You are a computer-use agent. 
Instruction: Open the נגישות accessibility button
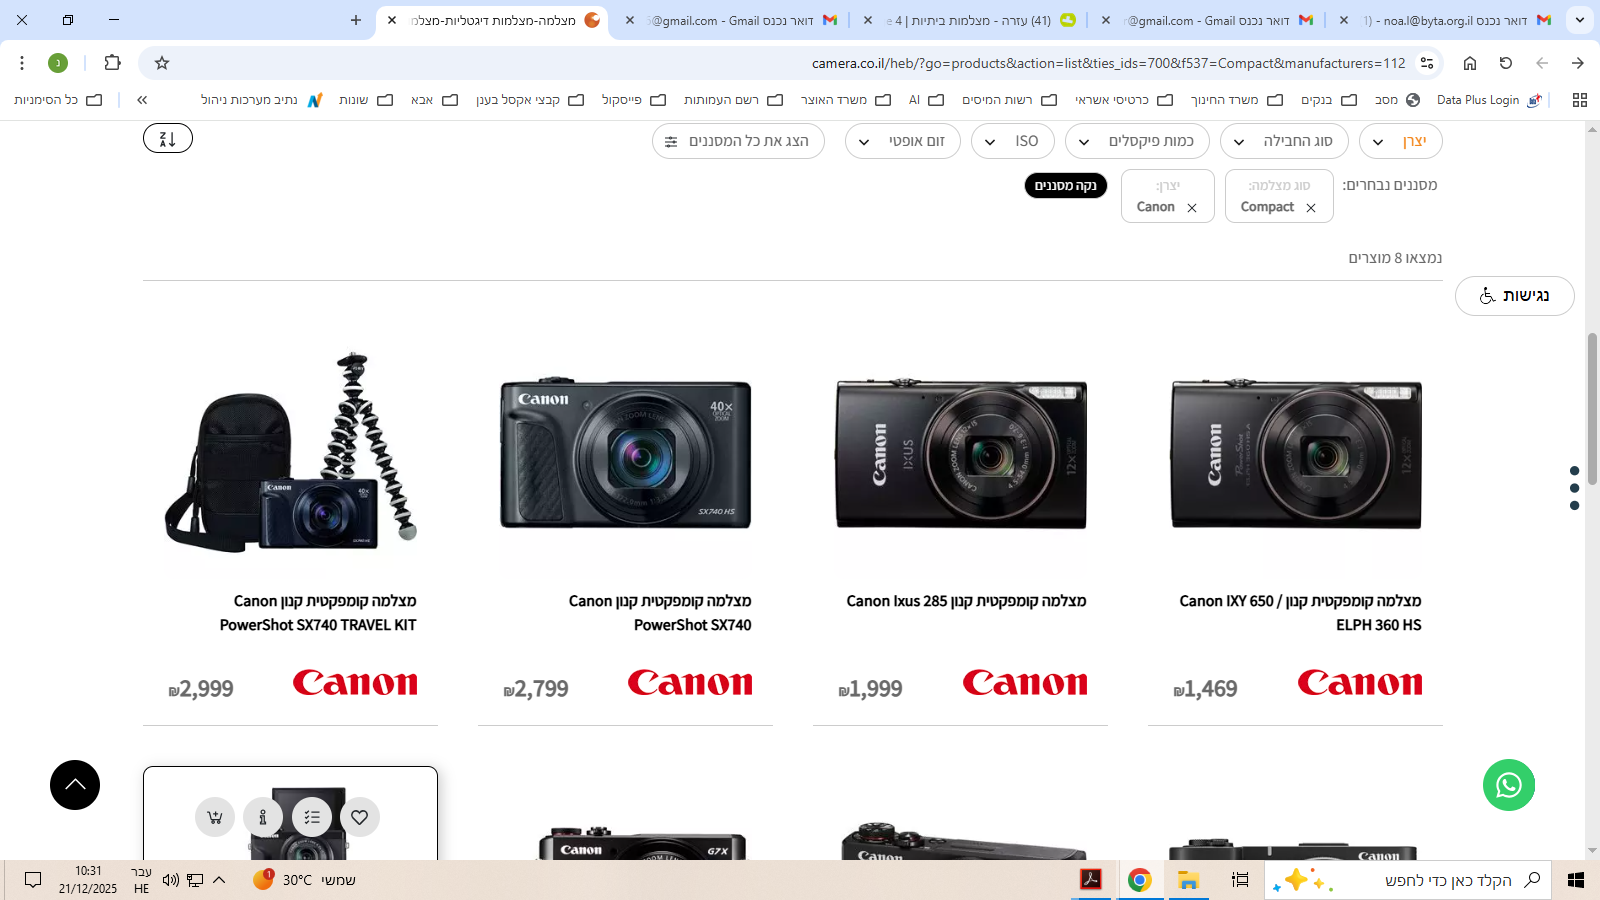tap(1515, 296)
